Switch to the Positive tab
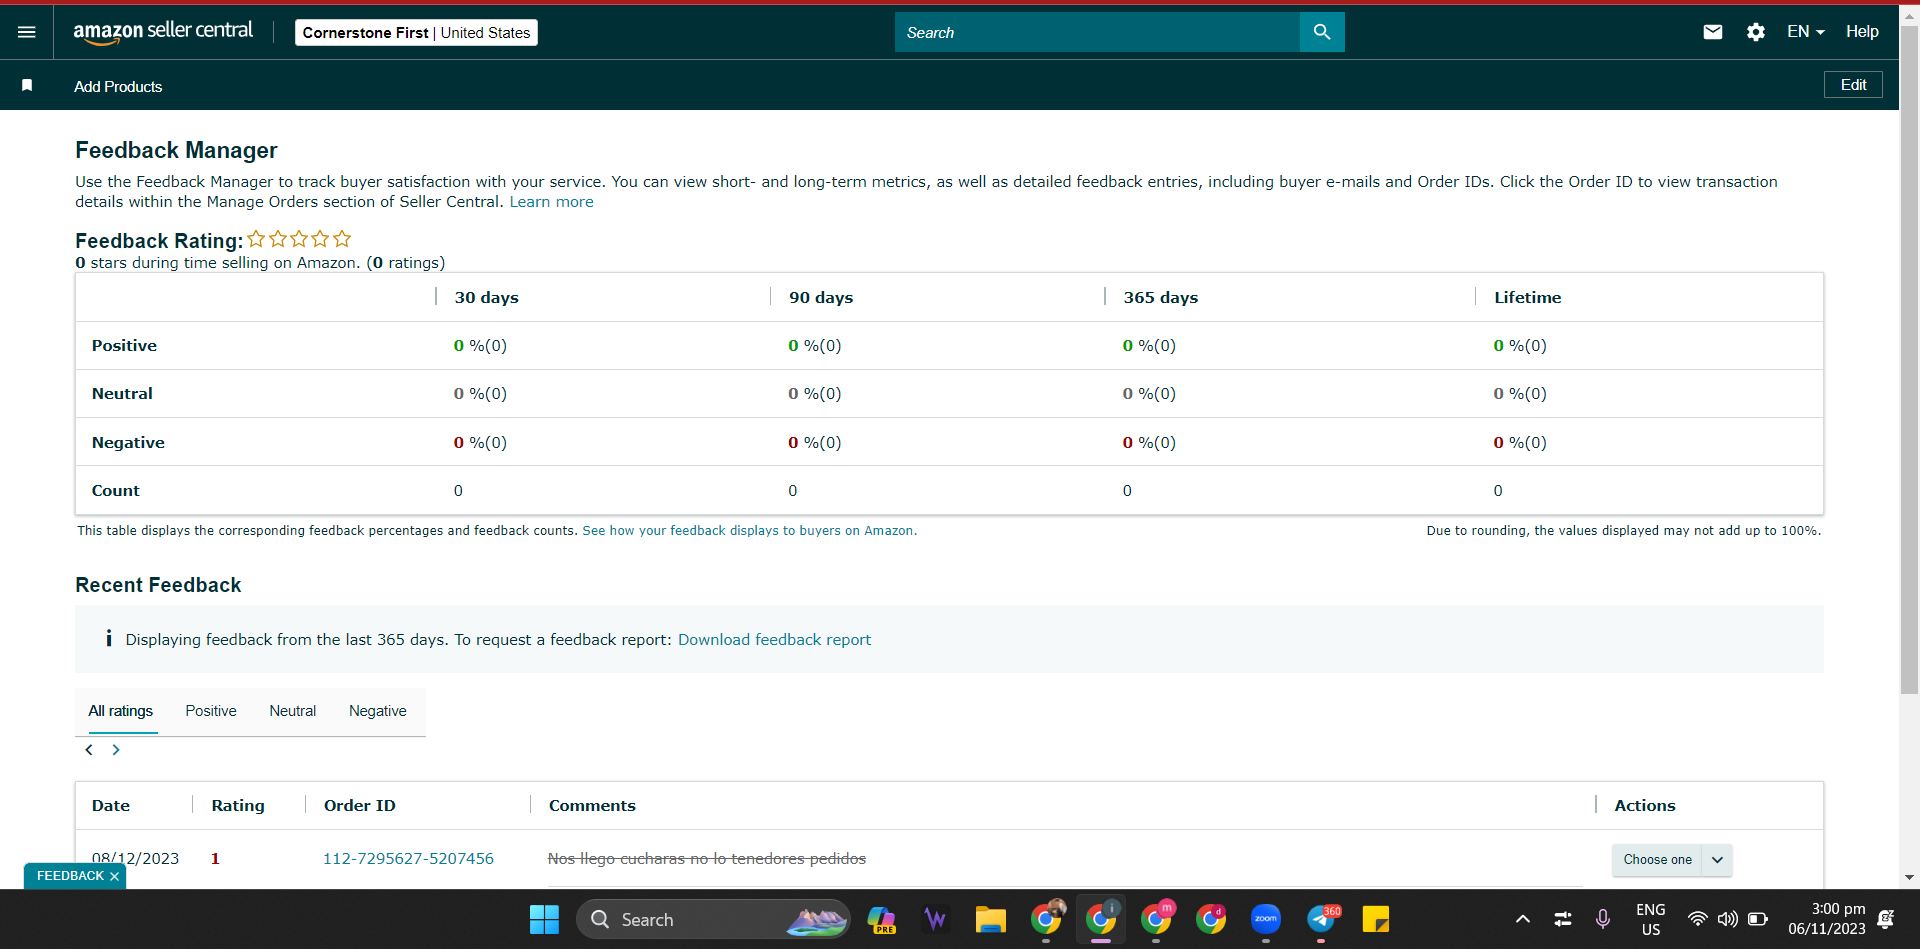The height and width of the screenshot is (949, 1920). pyautogui.click(x=211, y=711)
